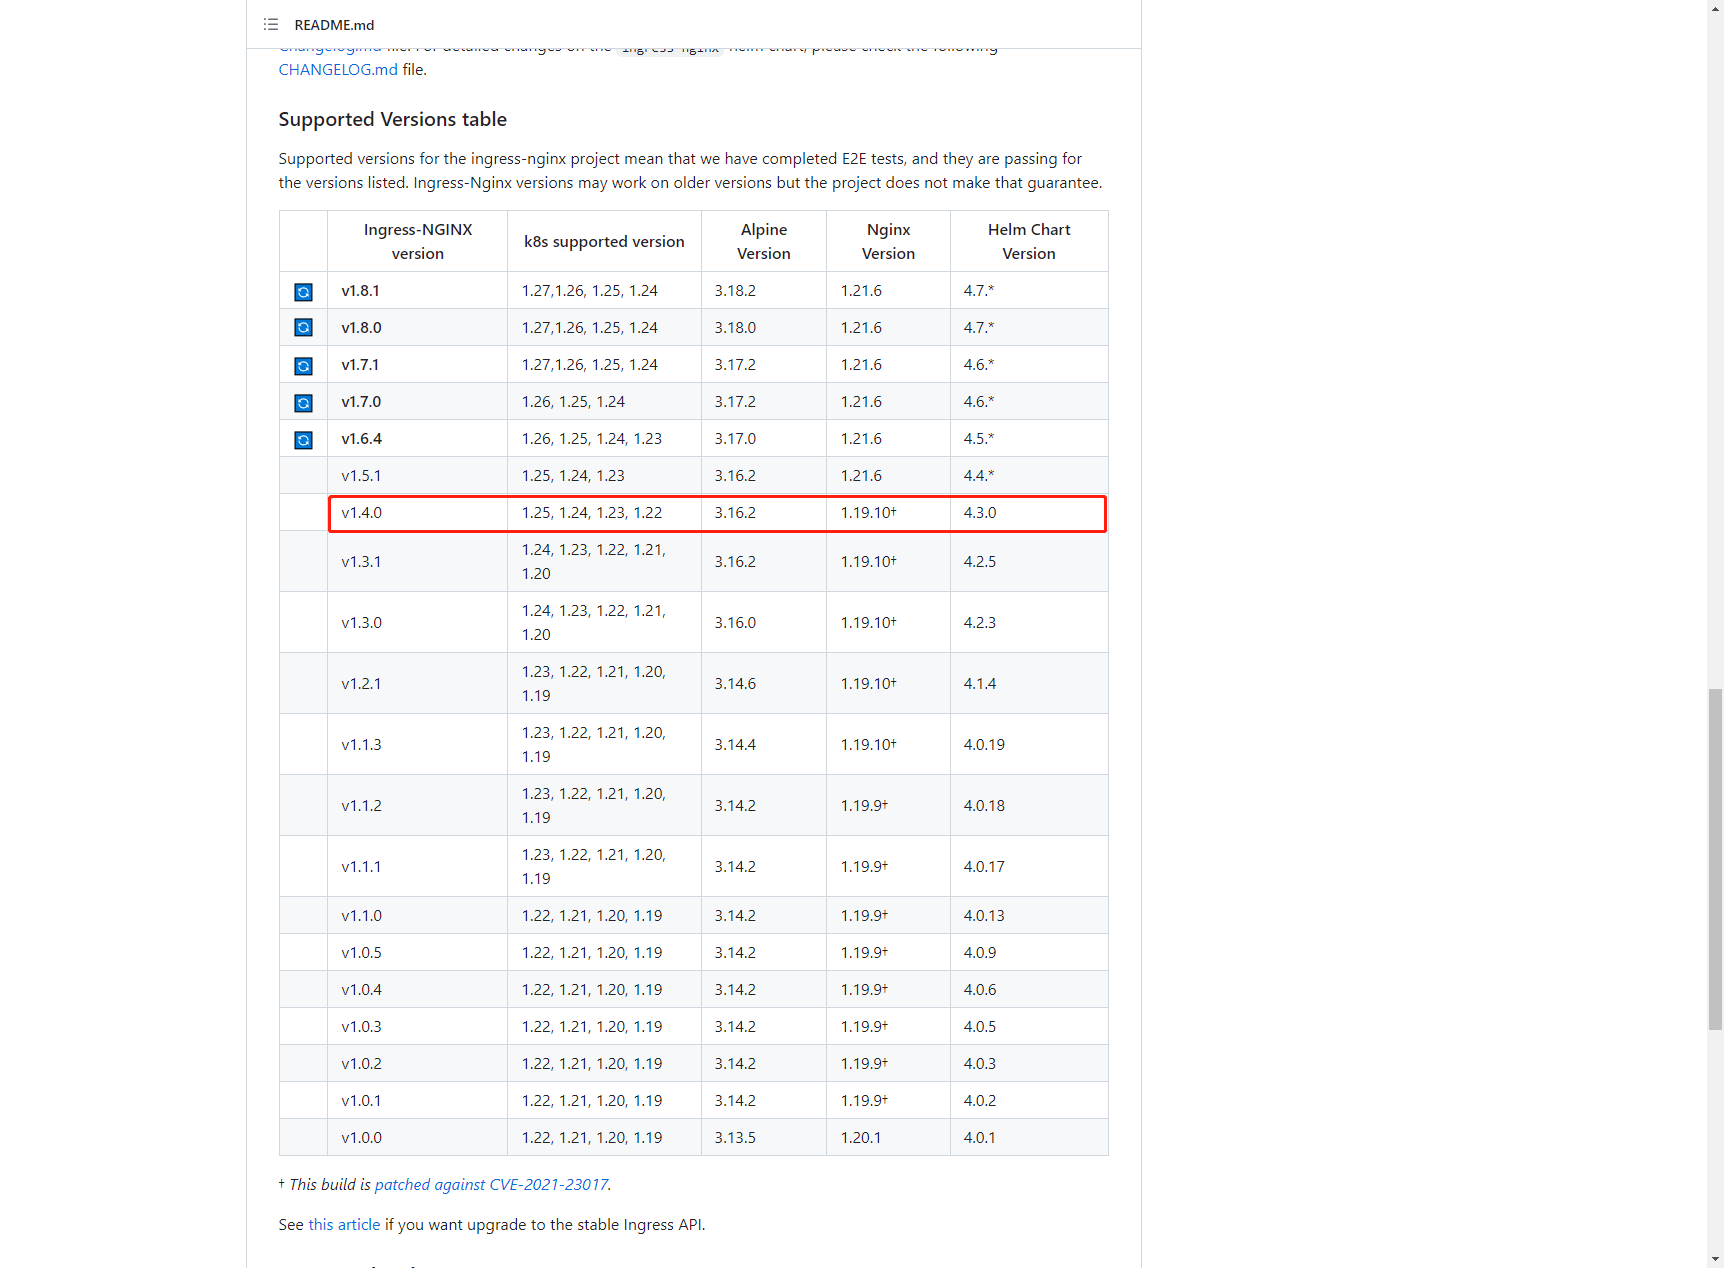Open the 'this article' link
The width and height of the screenshot is (1724, 1268).
[x=344, y=1224]
